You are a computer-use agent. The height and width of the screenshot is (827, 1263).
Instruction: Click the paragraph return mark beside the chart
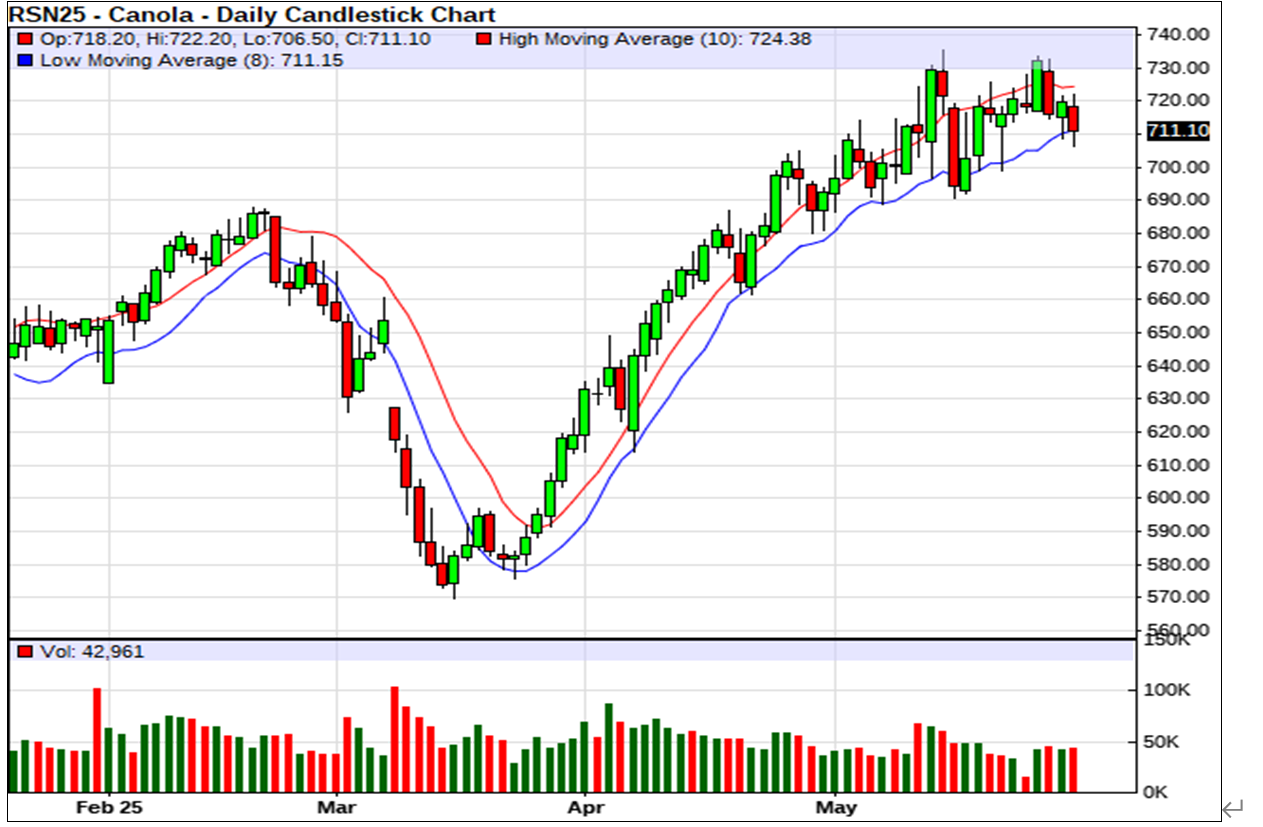coord(1233,807)
